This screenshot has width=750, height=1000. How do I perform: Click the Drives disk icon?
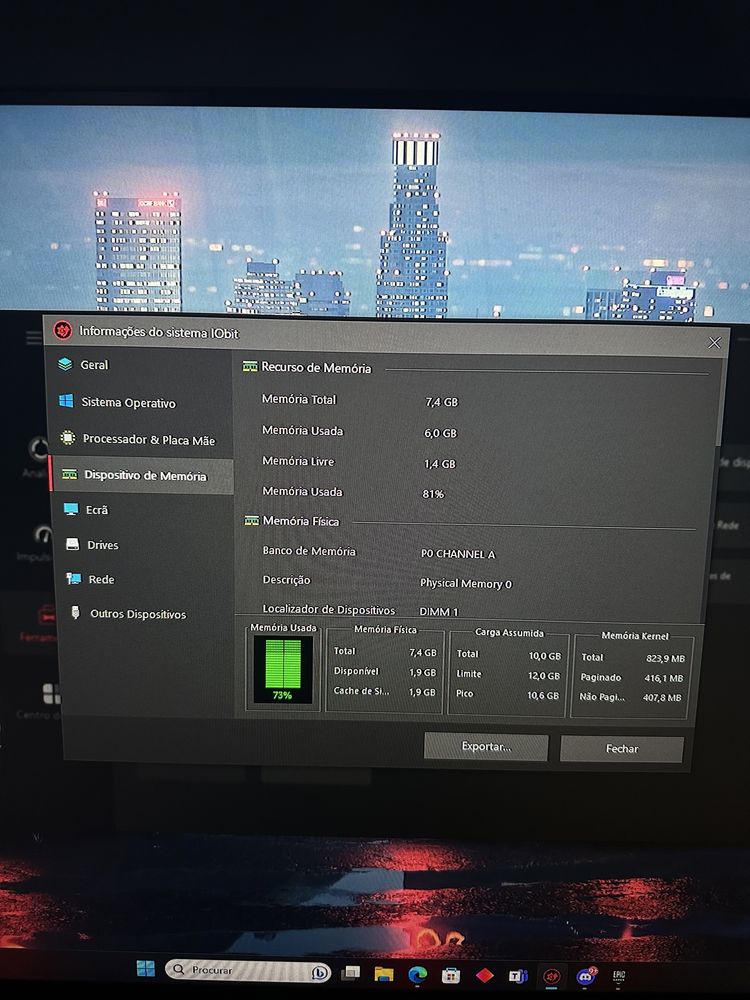(73, 544)
